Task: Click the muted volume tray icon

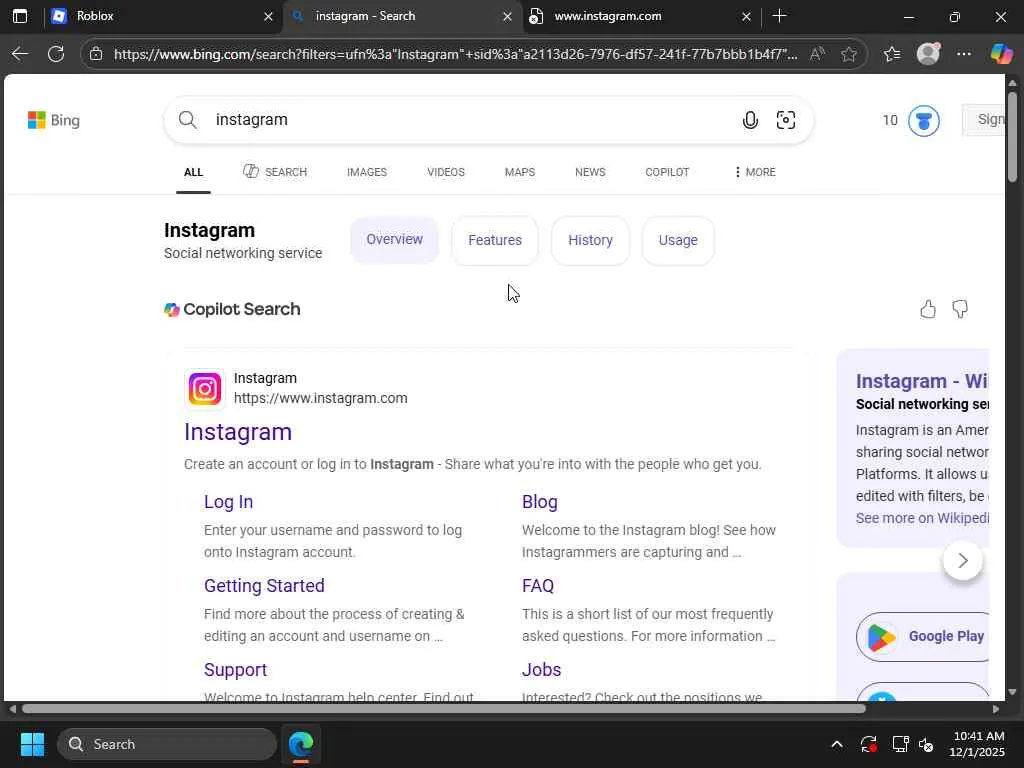Action: [926, 744]
